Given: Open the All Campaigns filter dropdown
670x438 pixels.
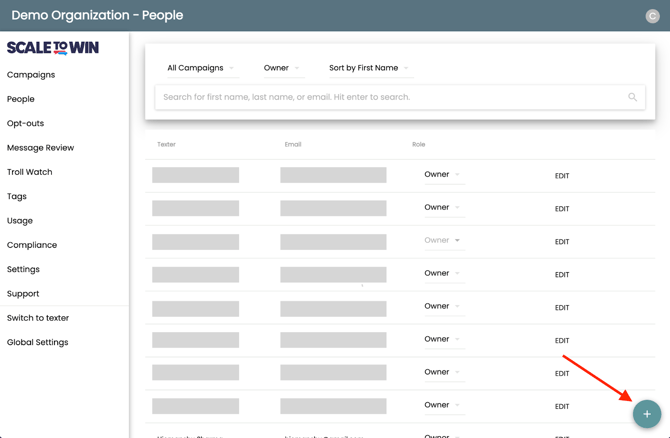Looking at the screenshot, I should [x=200, y=68].
